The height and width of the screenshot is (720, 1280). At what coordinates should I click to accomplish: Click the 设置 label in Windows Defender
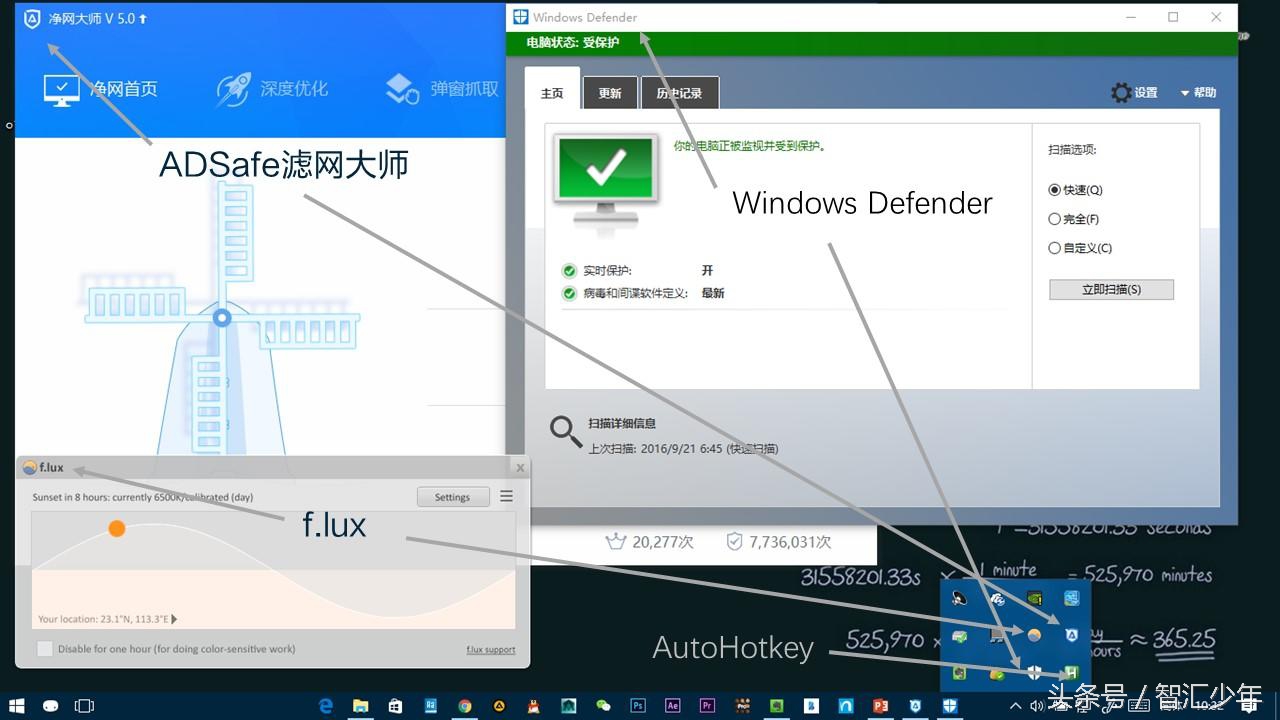click(x=1146, y=93)
